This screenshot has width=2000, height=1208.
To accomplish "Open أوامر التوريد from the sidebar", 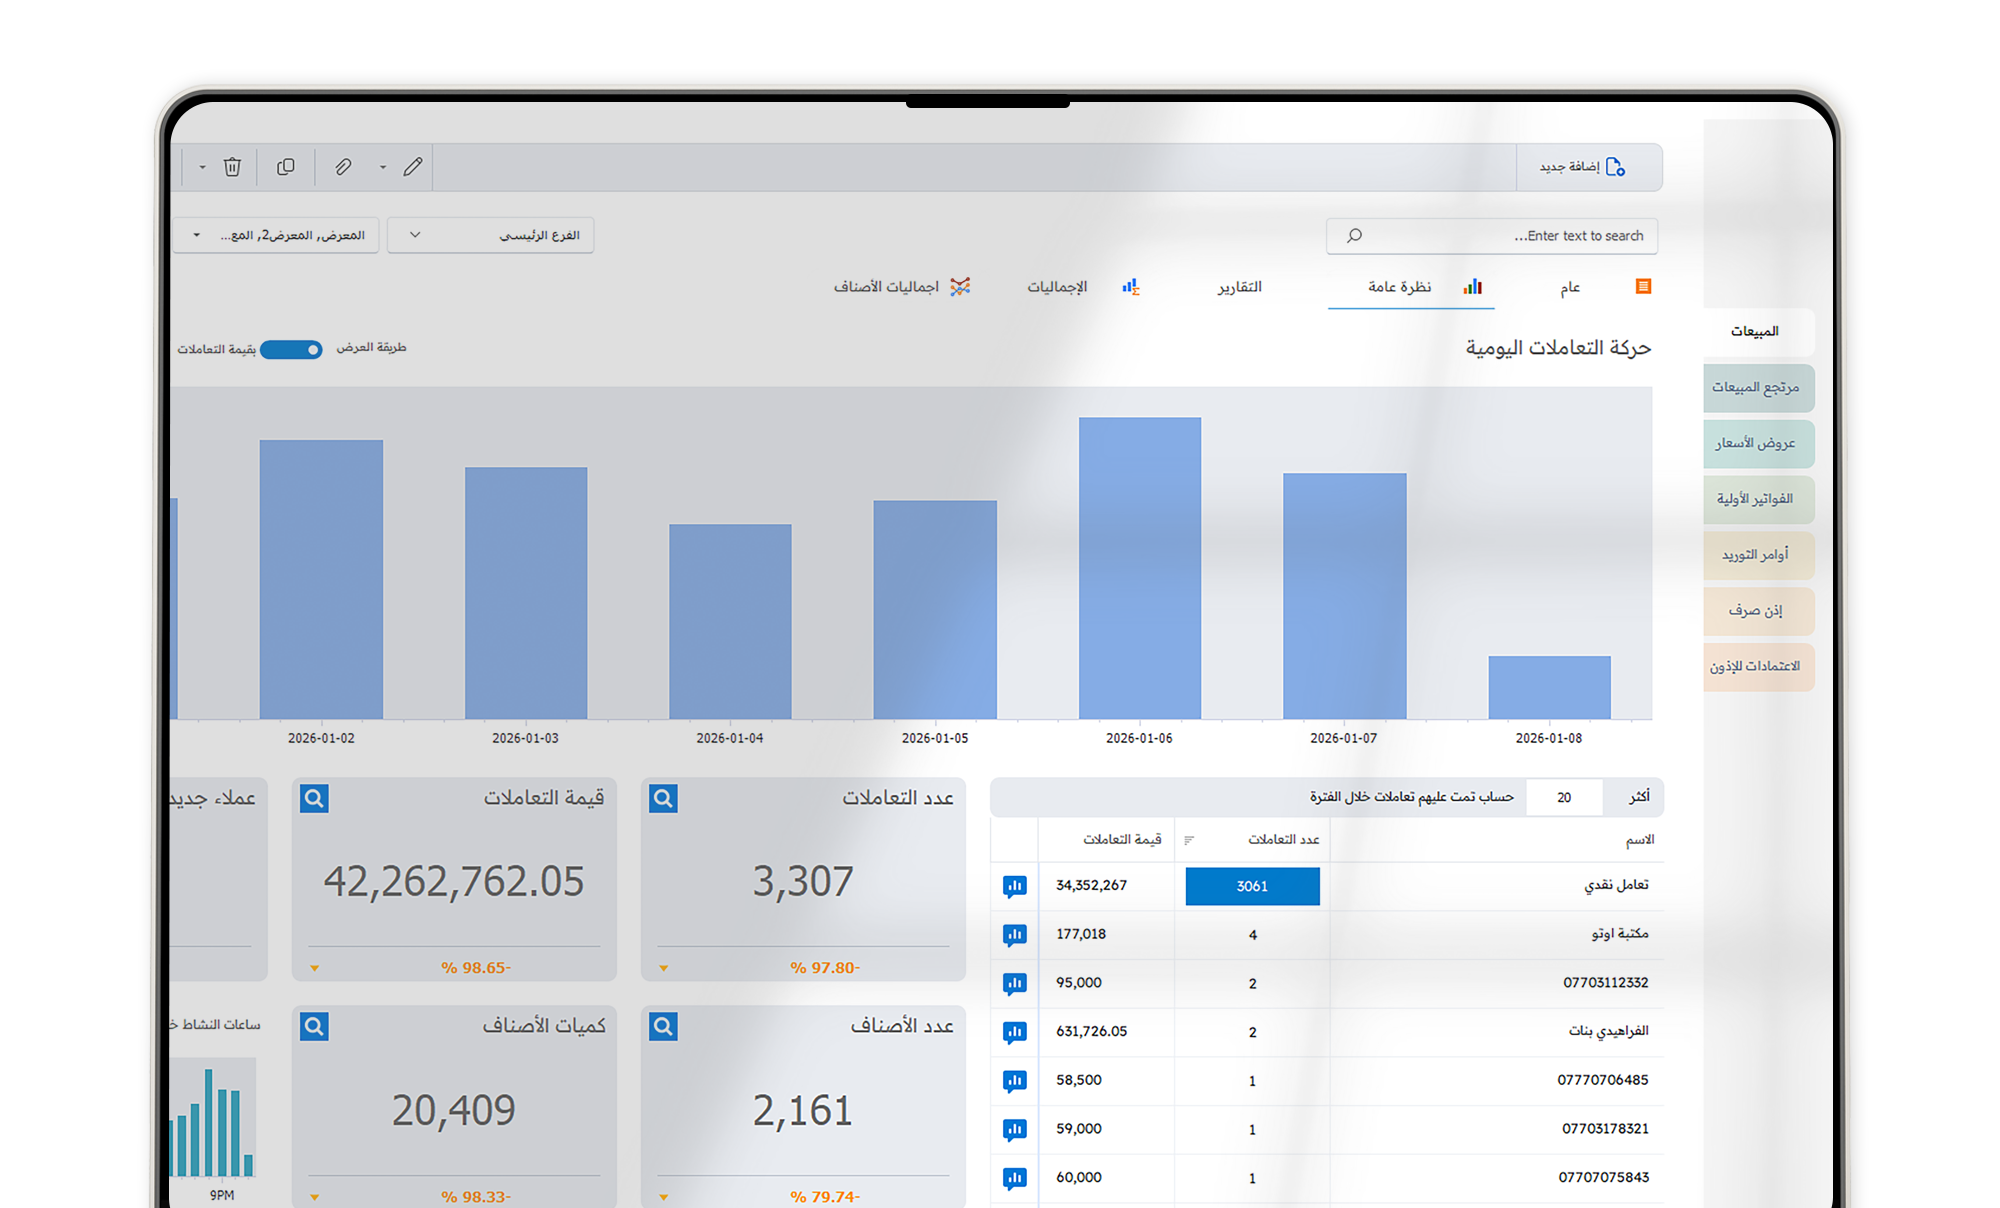I will [x=1757, y=555].
